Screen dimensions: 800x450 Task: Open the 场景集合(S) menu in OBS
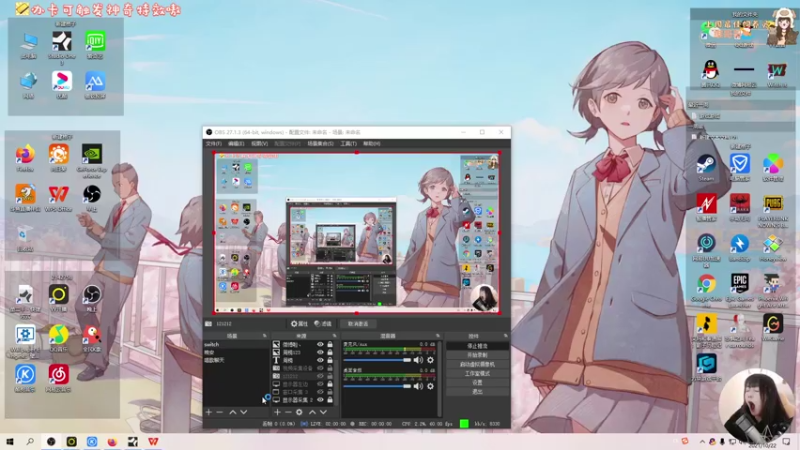(x=320, y=144)
